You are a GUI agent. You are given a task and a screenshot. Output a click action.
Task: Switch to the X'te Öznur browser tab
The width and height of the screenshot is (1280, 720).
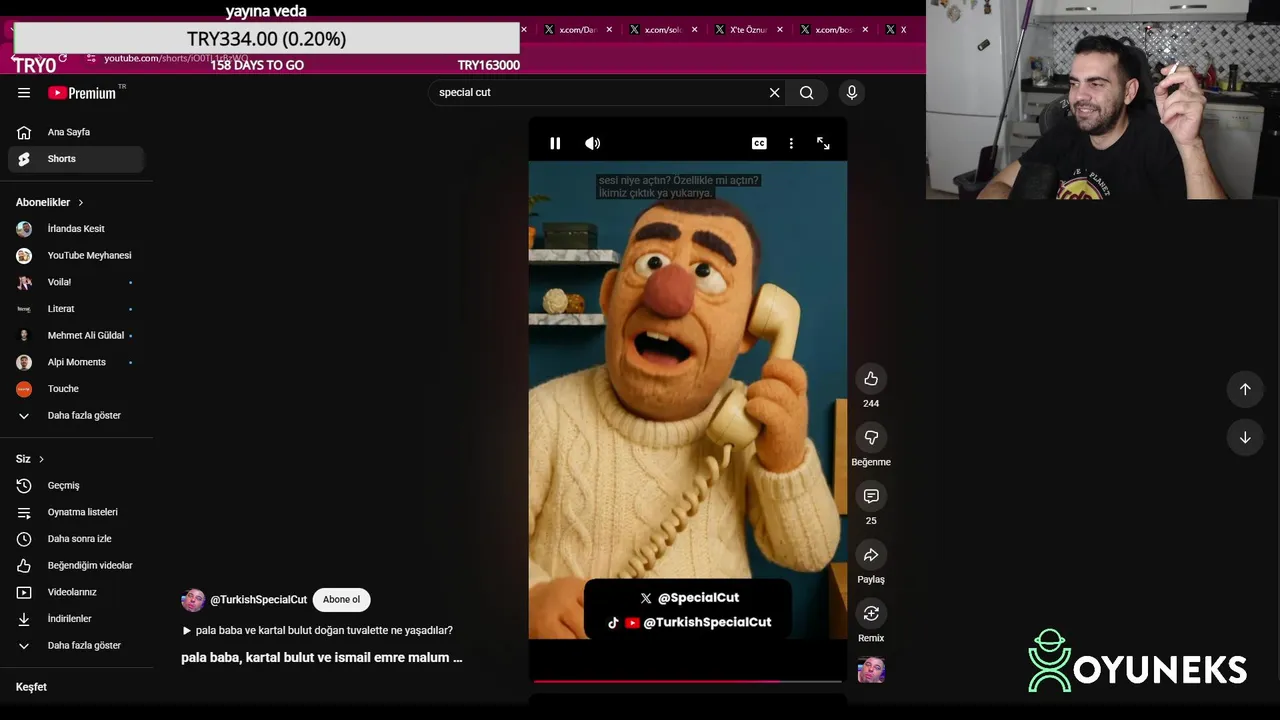(748, 30)
